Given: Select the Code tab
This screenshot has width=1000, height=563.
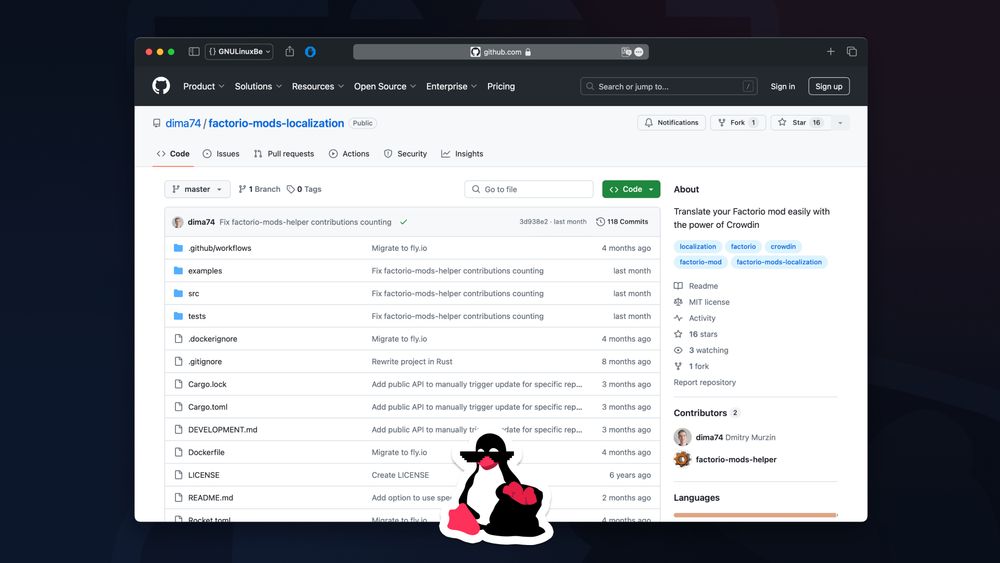Looking at the screenshot, I should point(173,154).
